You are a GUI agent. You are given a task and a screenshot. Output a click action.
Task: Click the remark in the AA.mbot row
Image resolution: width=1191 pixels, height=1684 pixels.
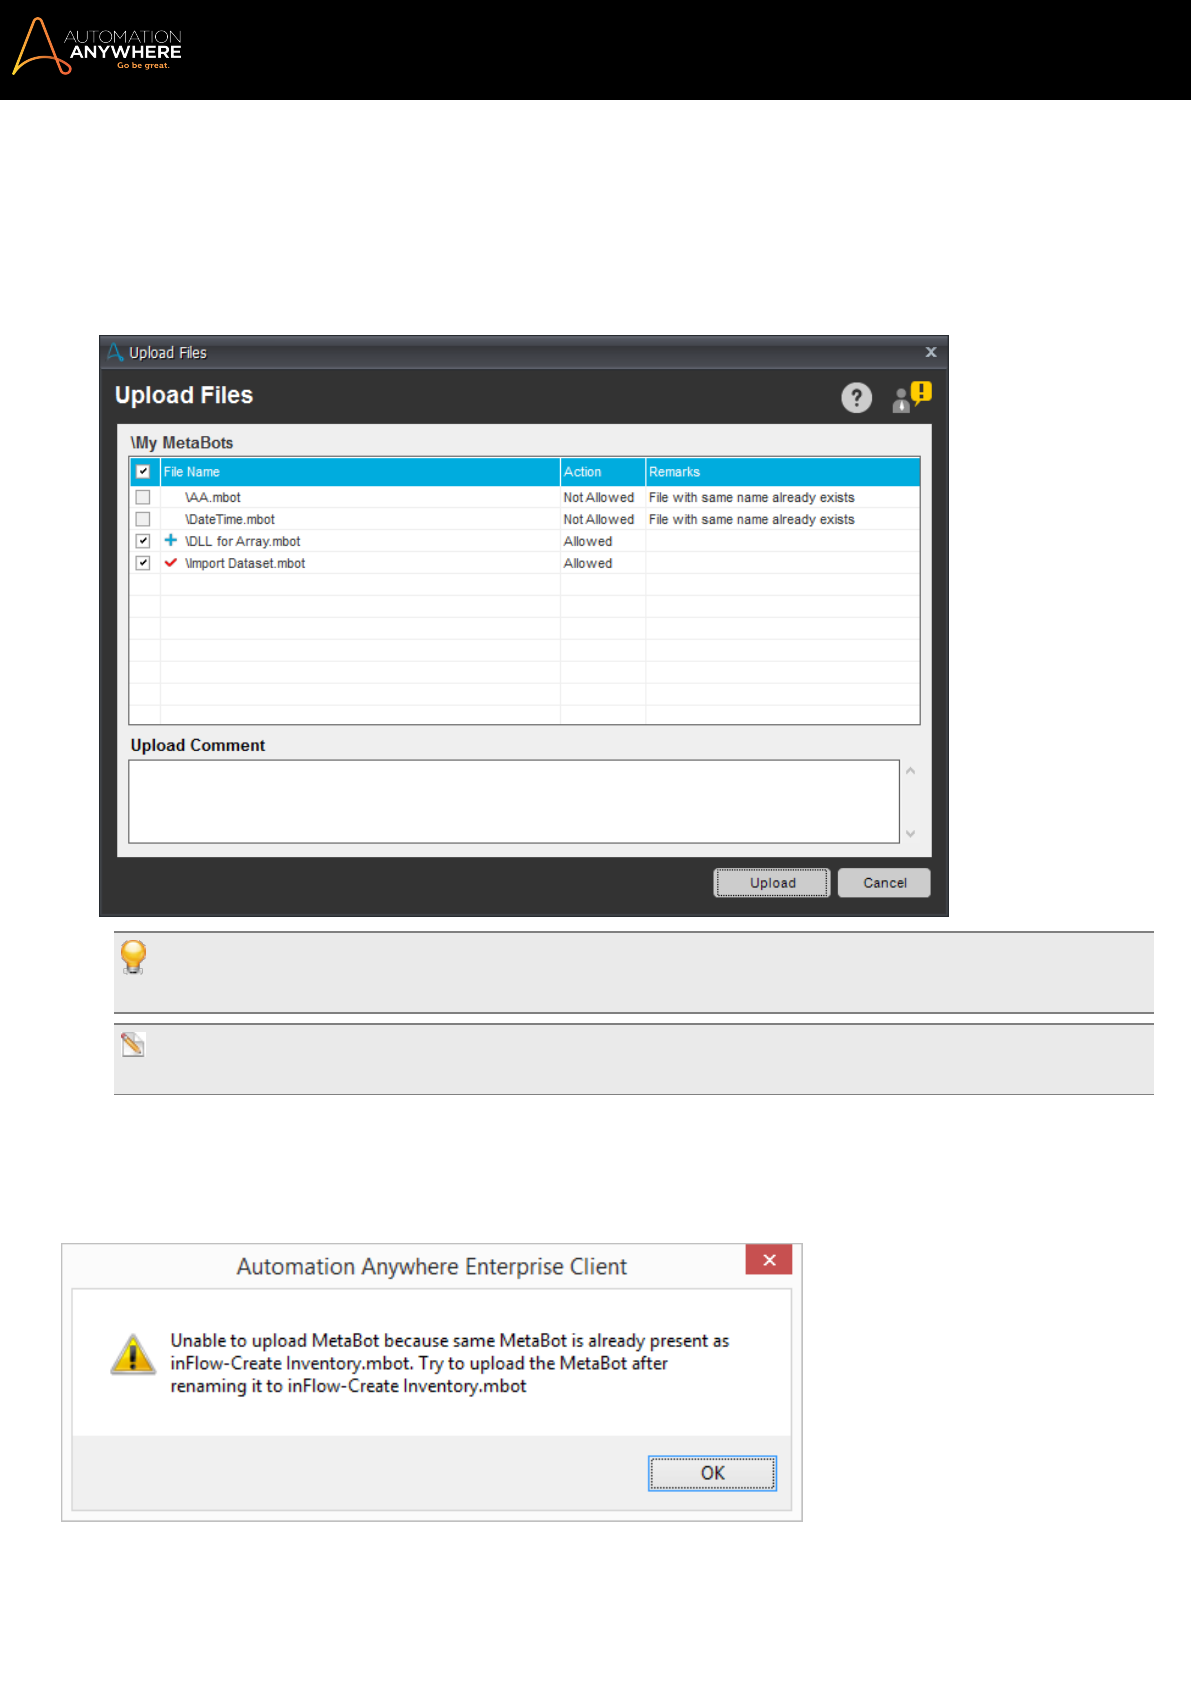click(752, 497)
